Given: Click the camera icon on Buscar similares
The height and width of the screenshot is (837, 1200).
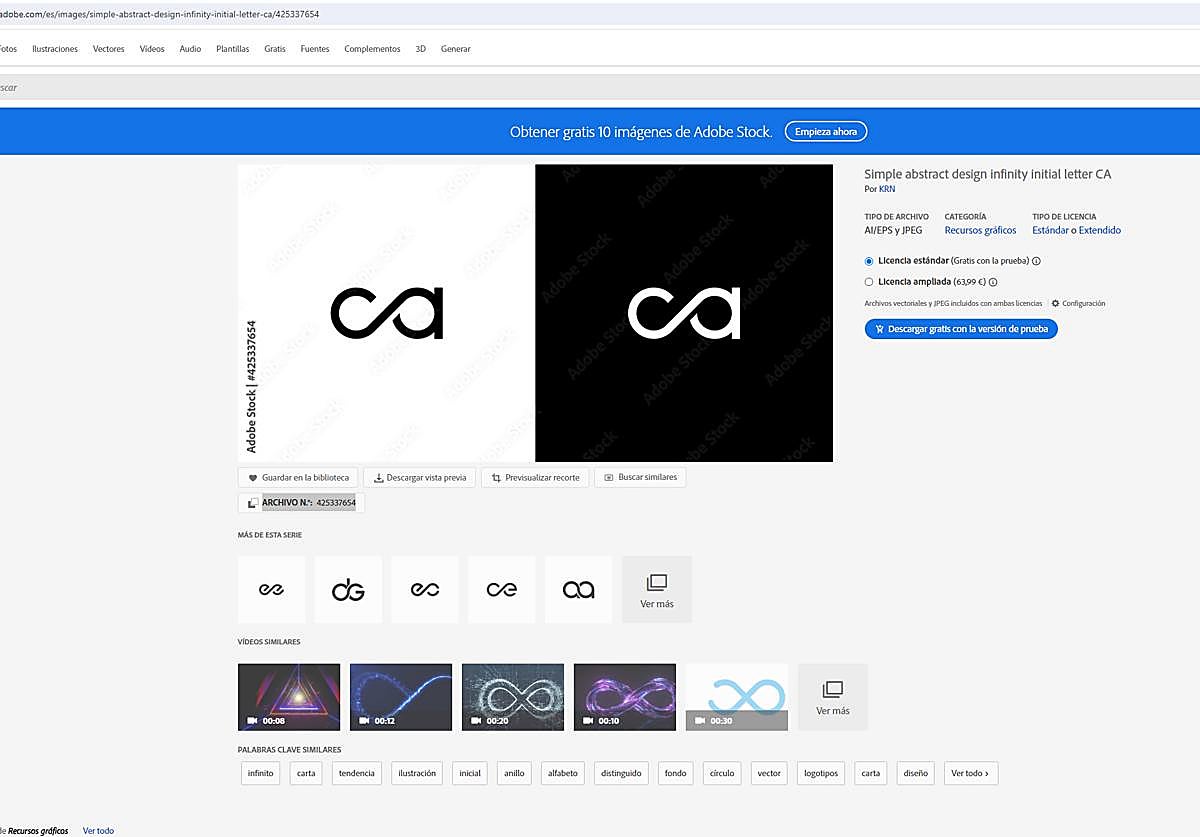Looking at the screenshot, I should 608,478.
